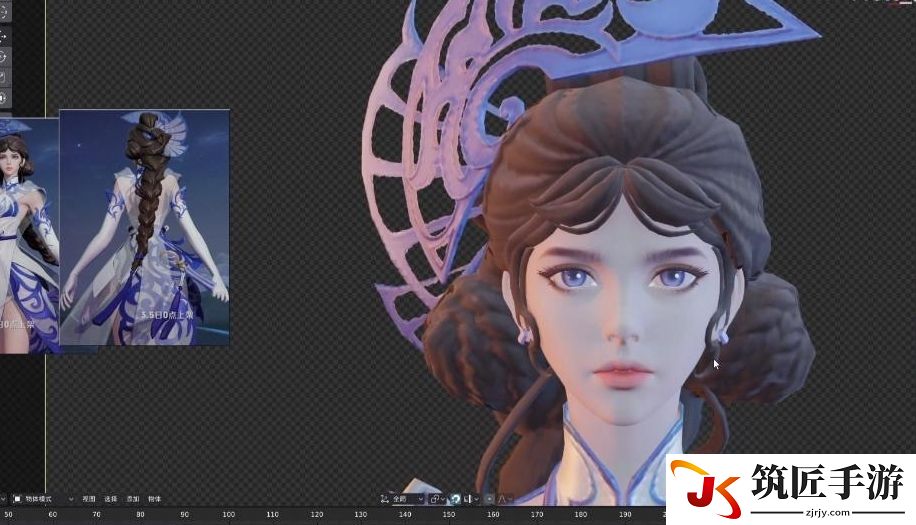Click frame 80 on the timeline
This screenshot has width=916, height=525.
(x=140, y=514)
